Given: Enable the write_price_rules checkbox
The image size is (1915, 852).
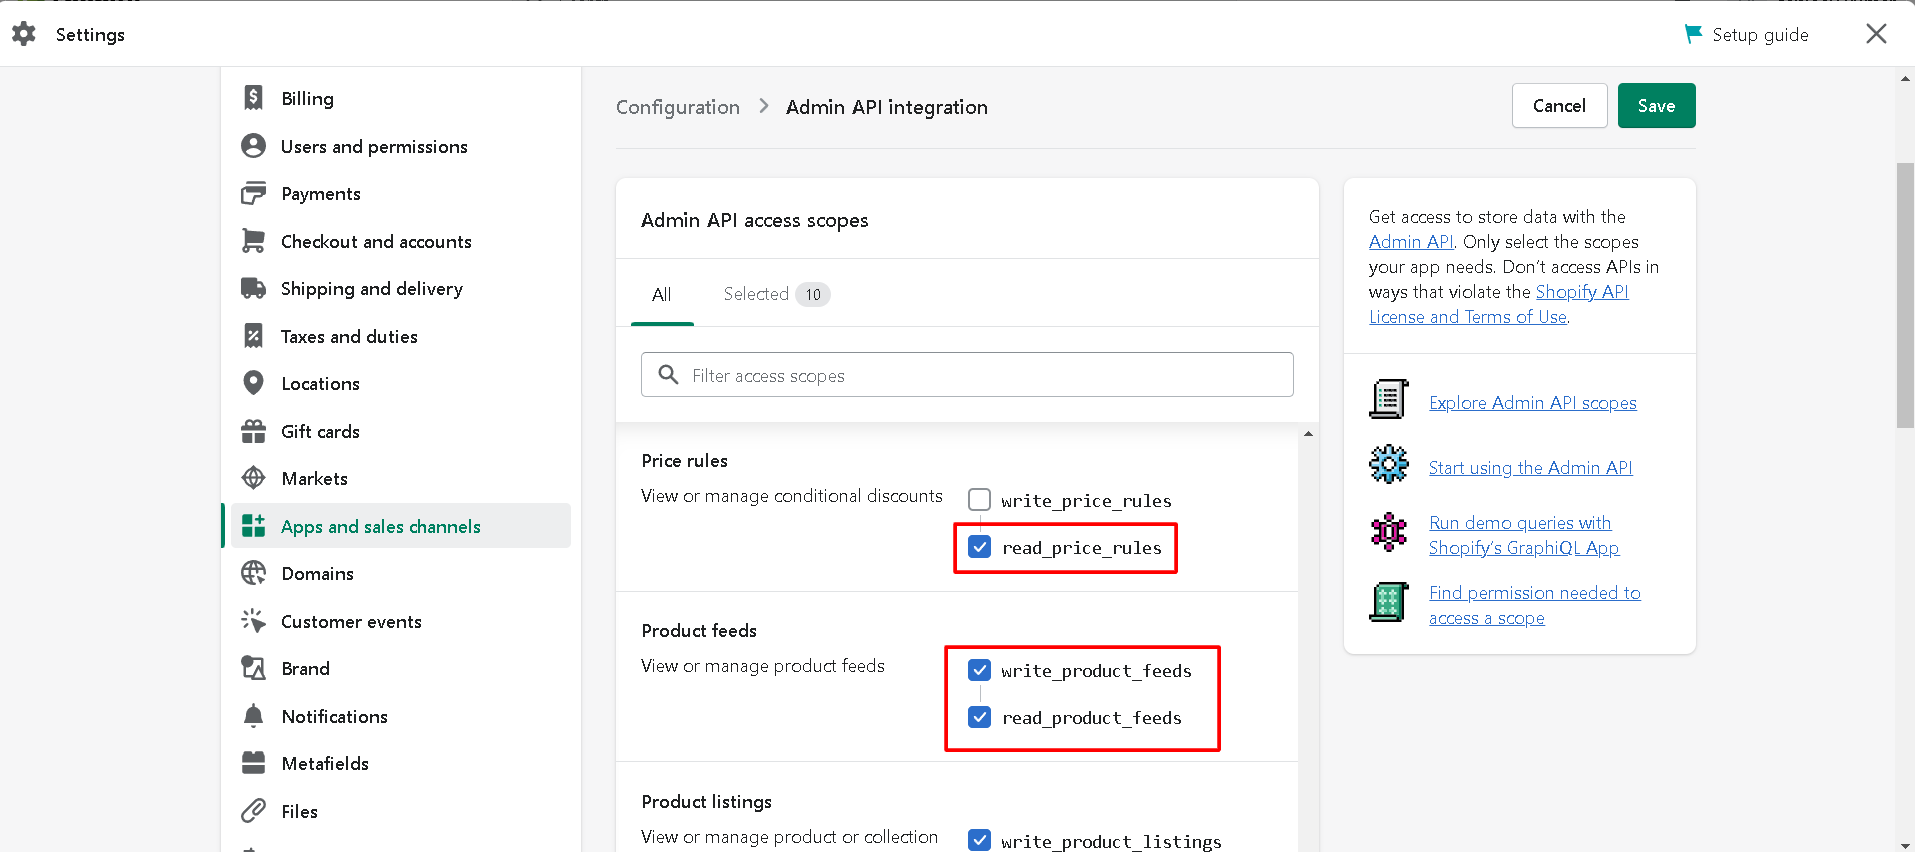Looking at the screenshot, I should point(980,499).
